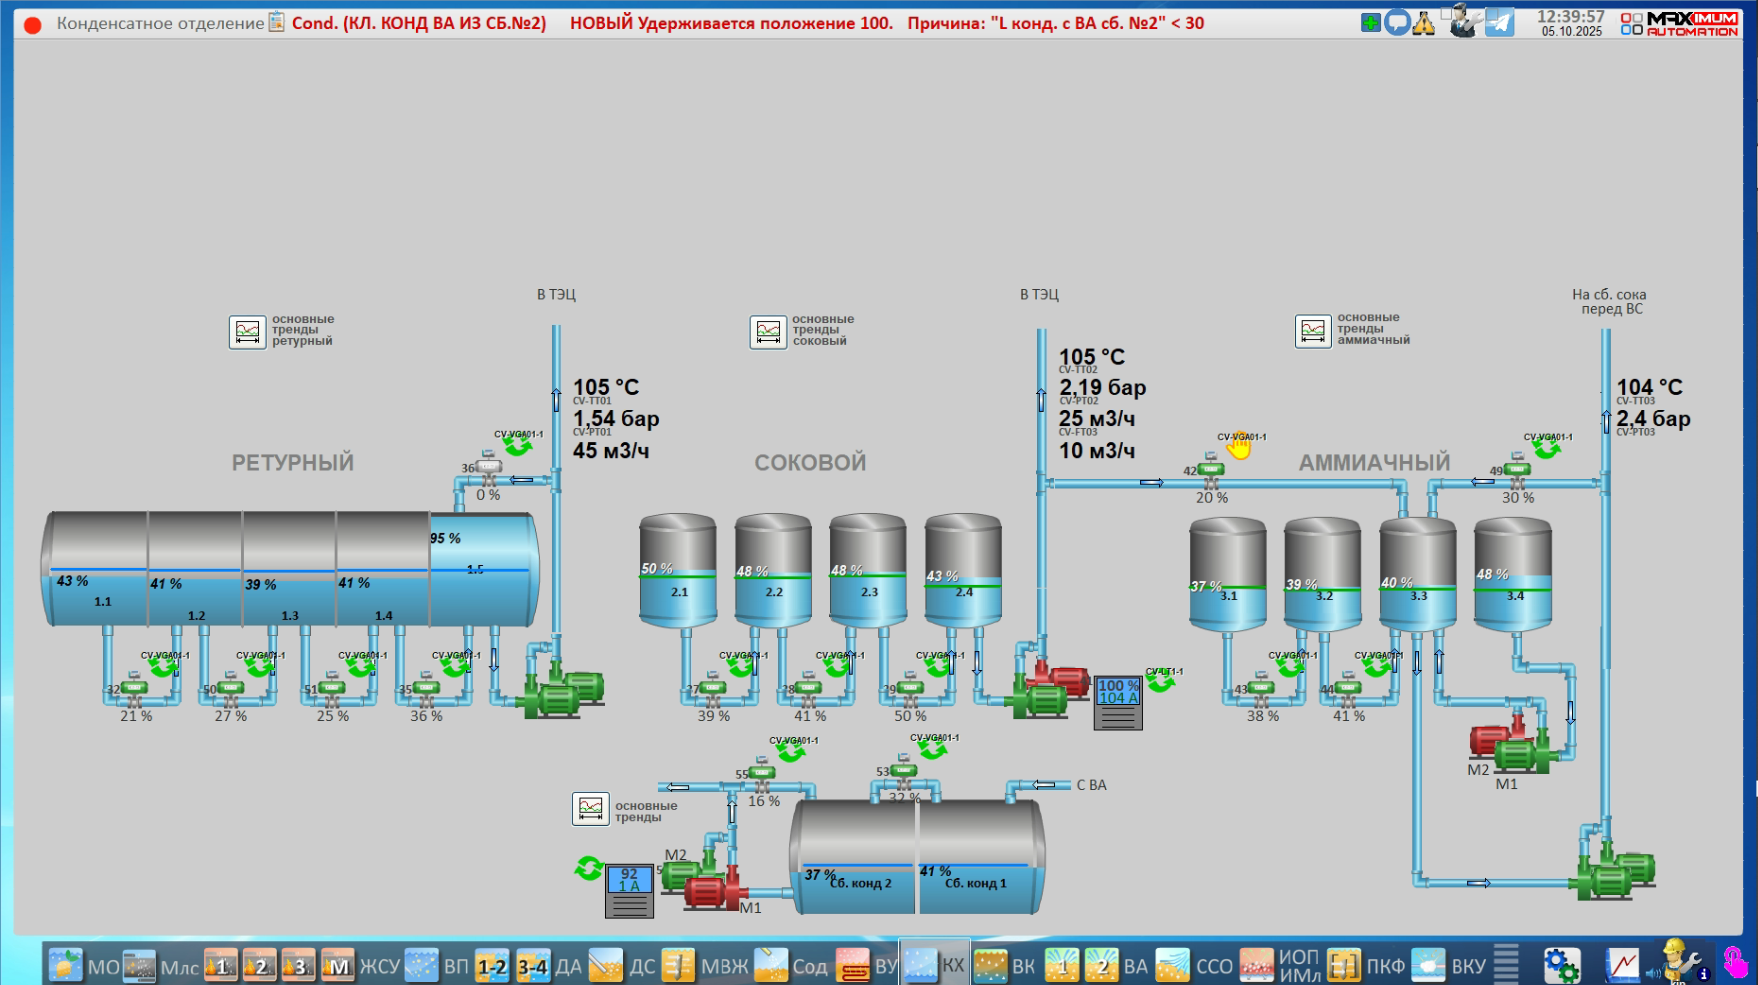Image resolution: width=1758 pixels, height=985 pixels.
Task: Open the frequency drive panel showing 92
Action: (x=629, y=891)
